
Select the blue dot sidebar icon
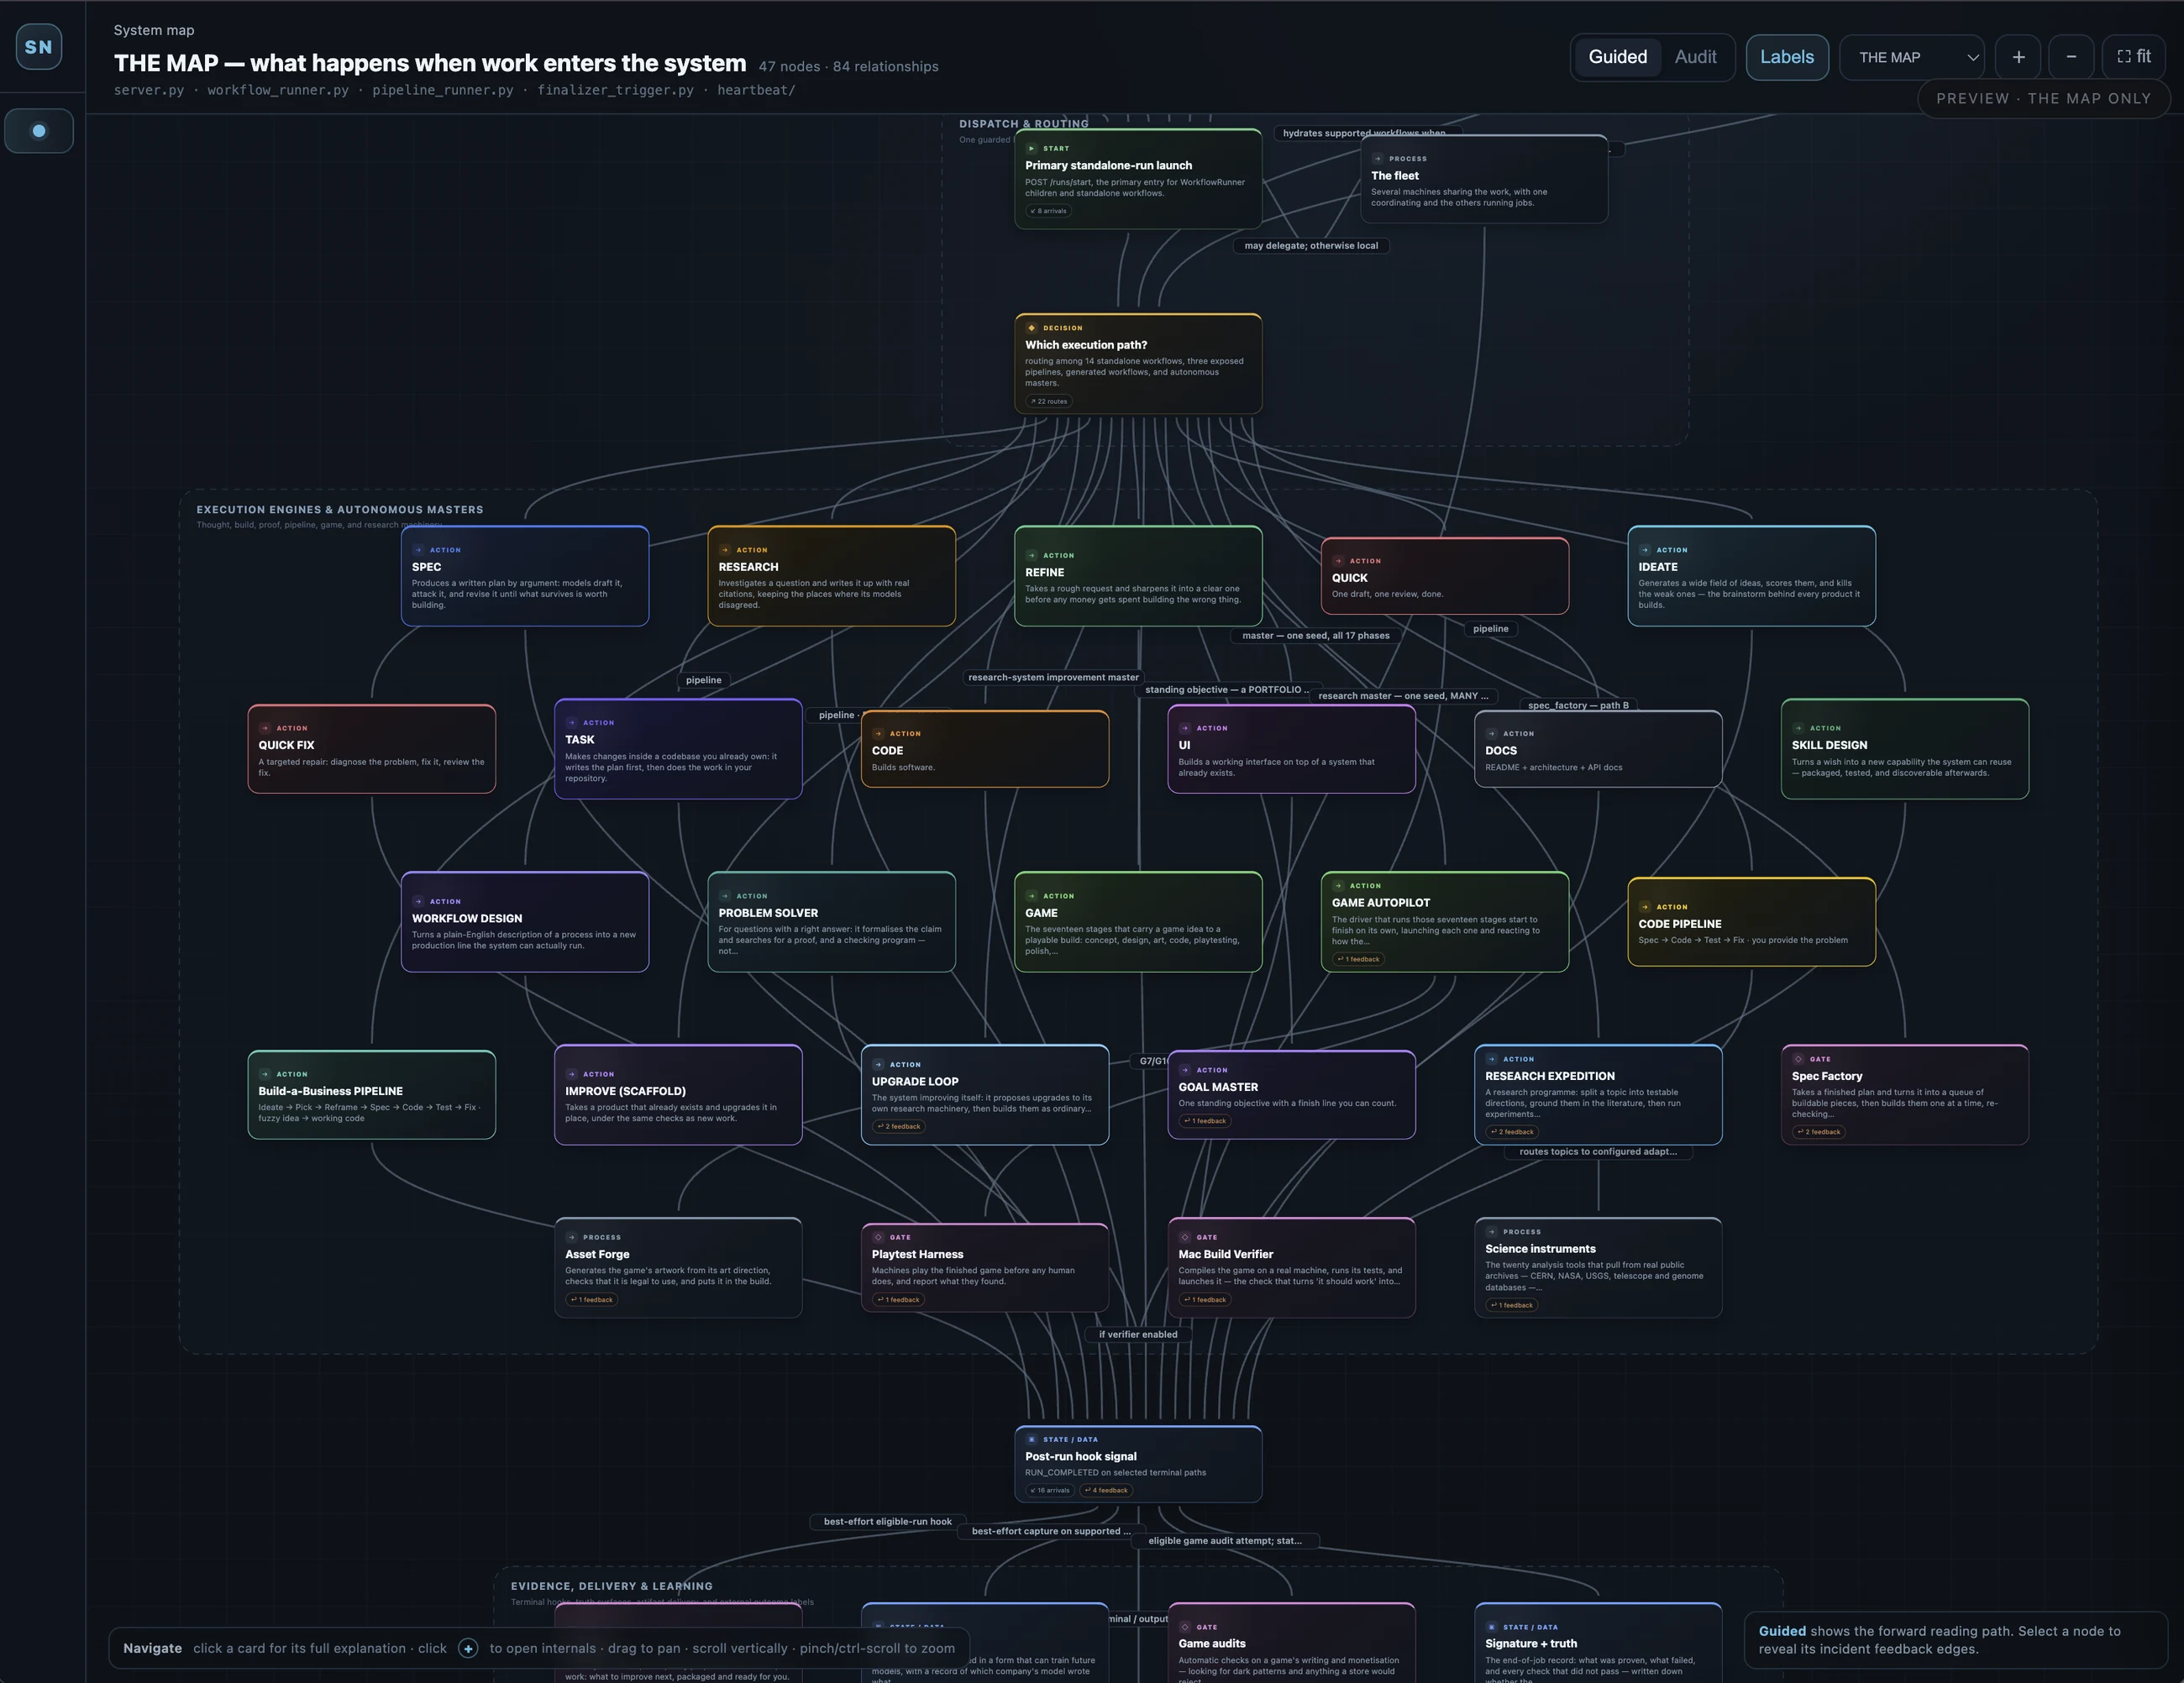coord(39,131)
